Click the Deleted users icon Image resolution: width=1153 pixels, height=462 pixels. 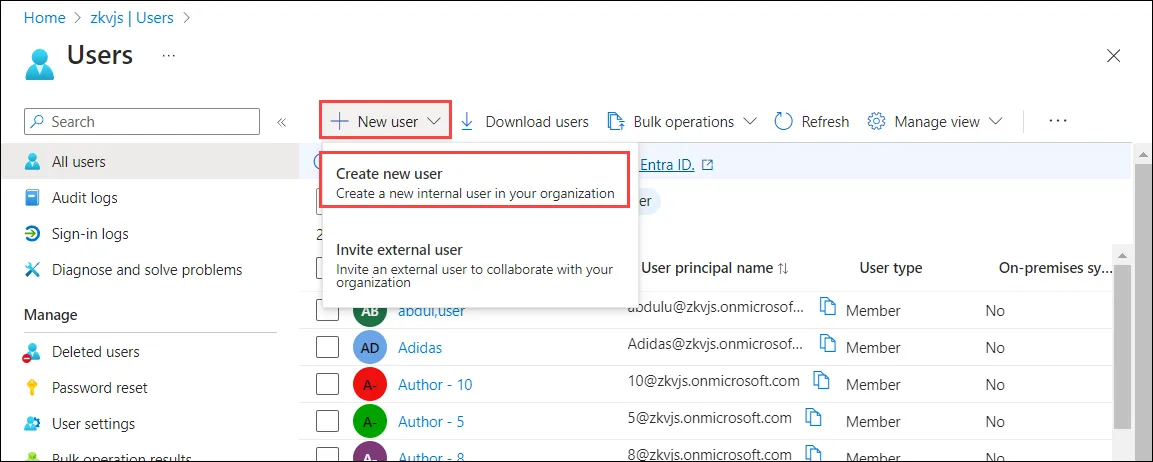click(32, 352)
